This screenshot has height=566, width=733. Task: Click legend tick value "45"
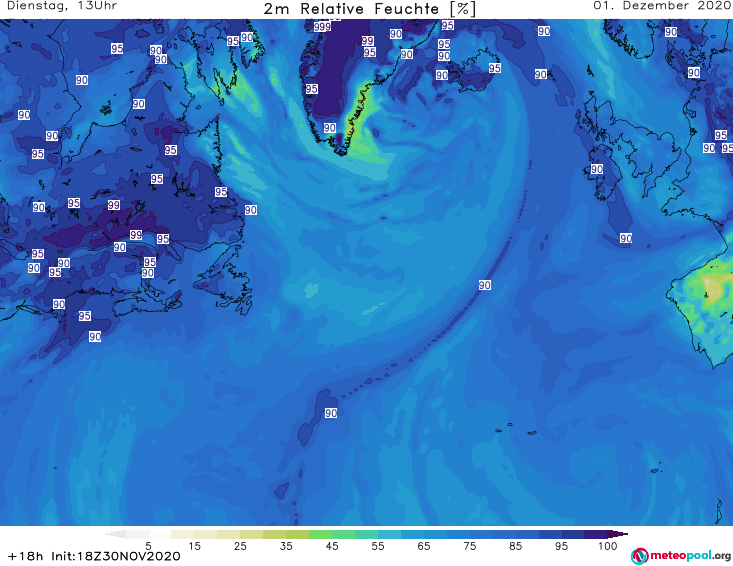click(x=332, y=546)
